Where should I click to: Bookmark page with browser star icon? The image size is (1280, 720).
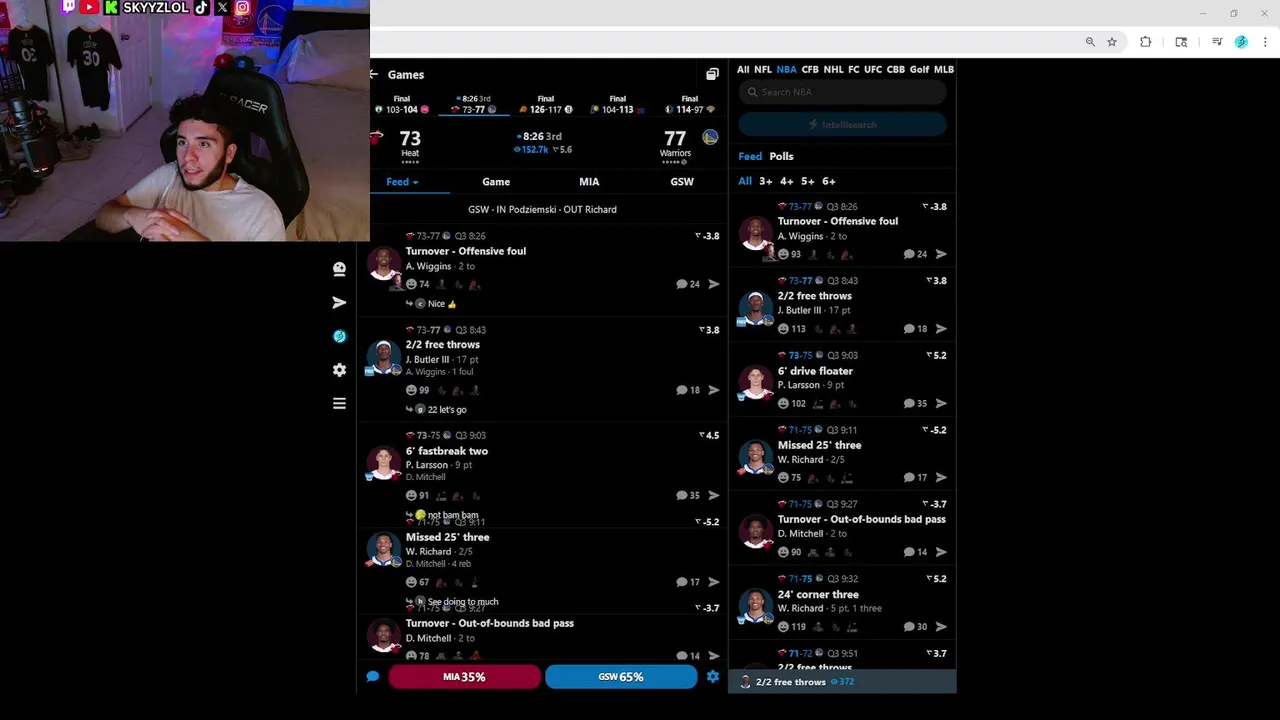click(x=1112, y=42)
